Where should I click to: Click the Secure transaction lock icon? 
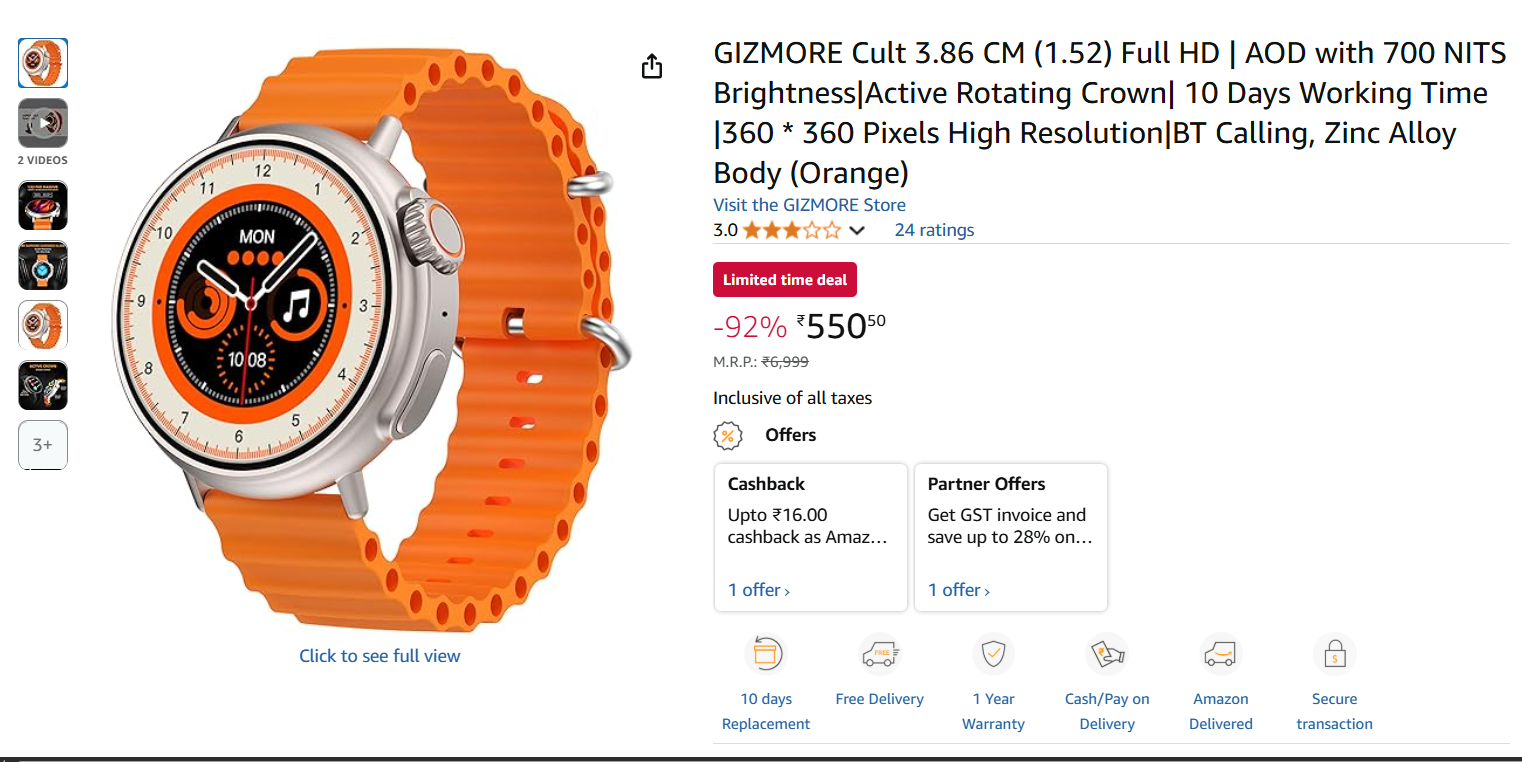1334,655
